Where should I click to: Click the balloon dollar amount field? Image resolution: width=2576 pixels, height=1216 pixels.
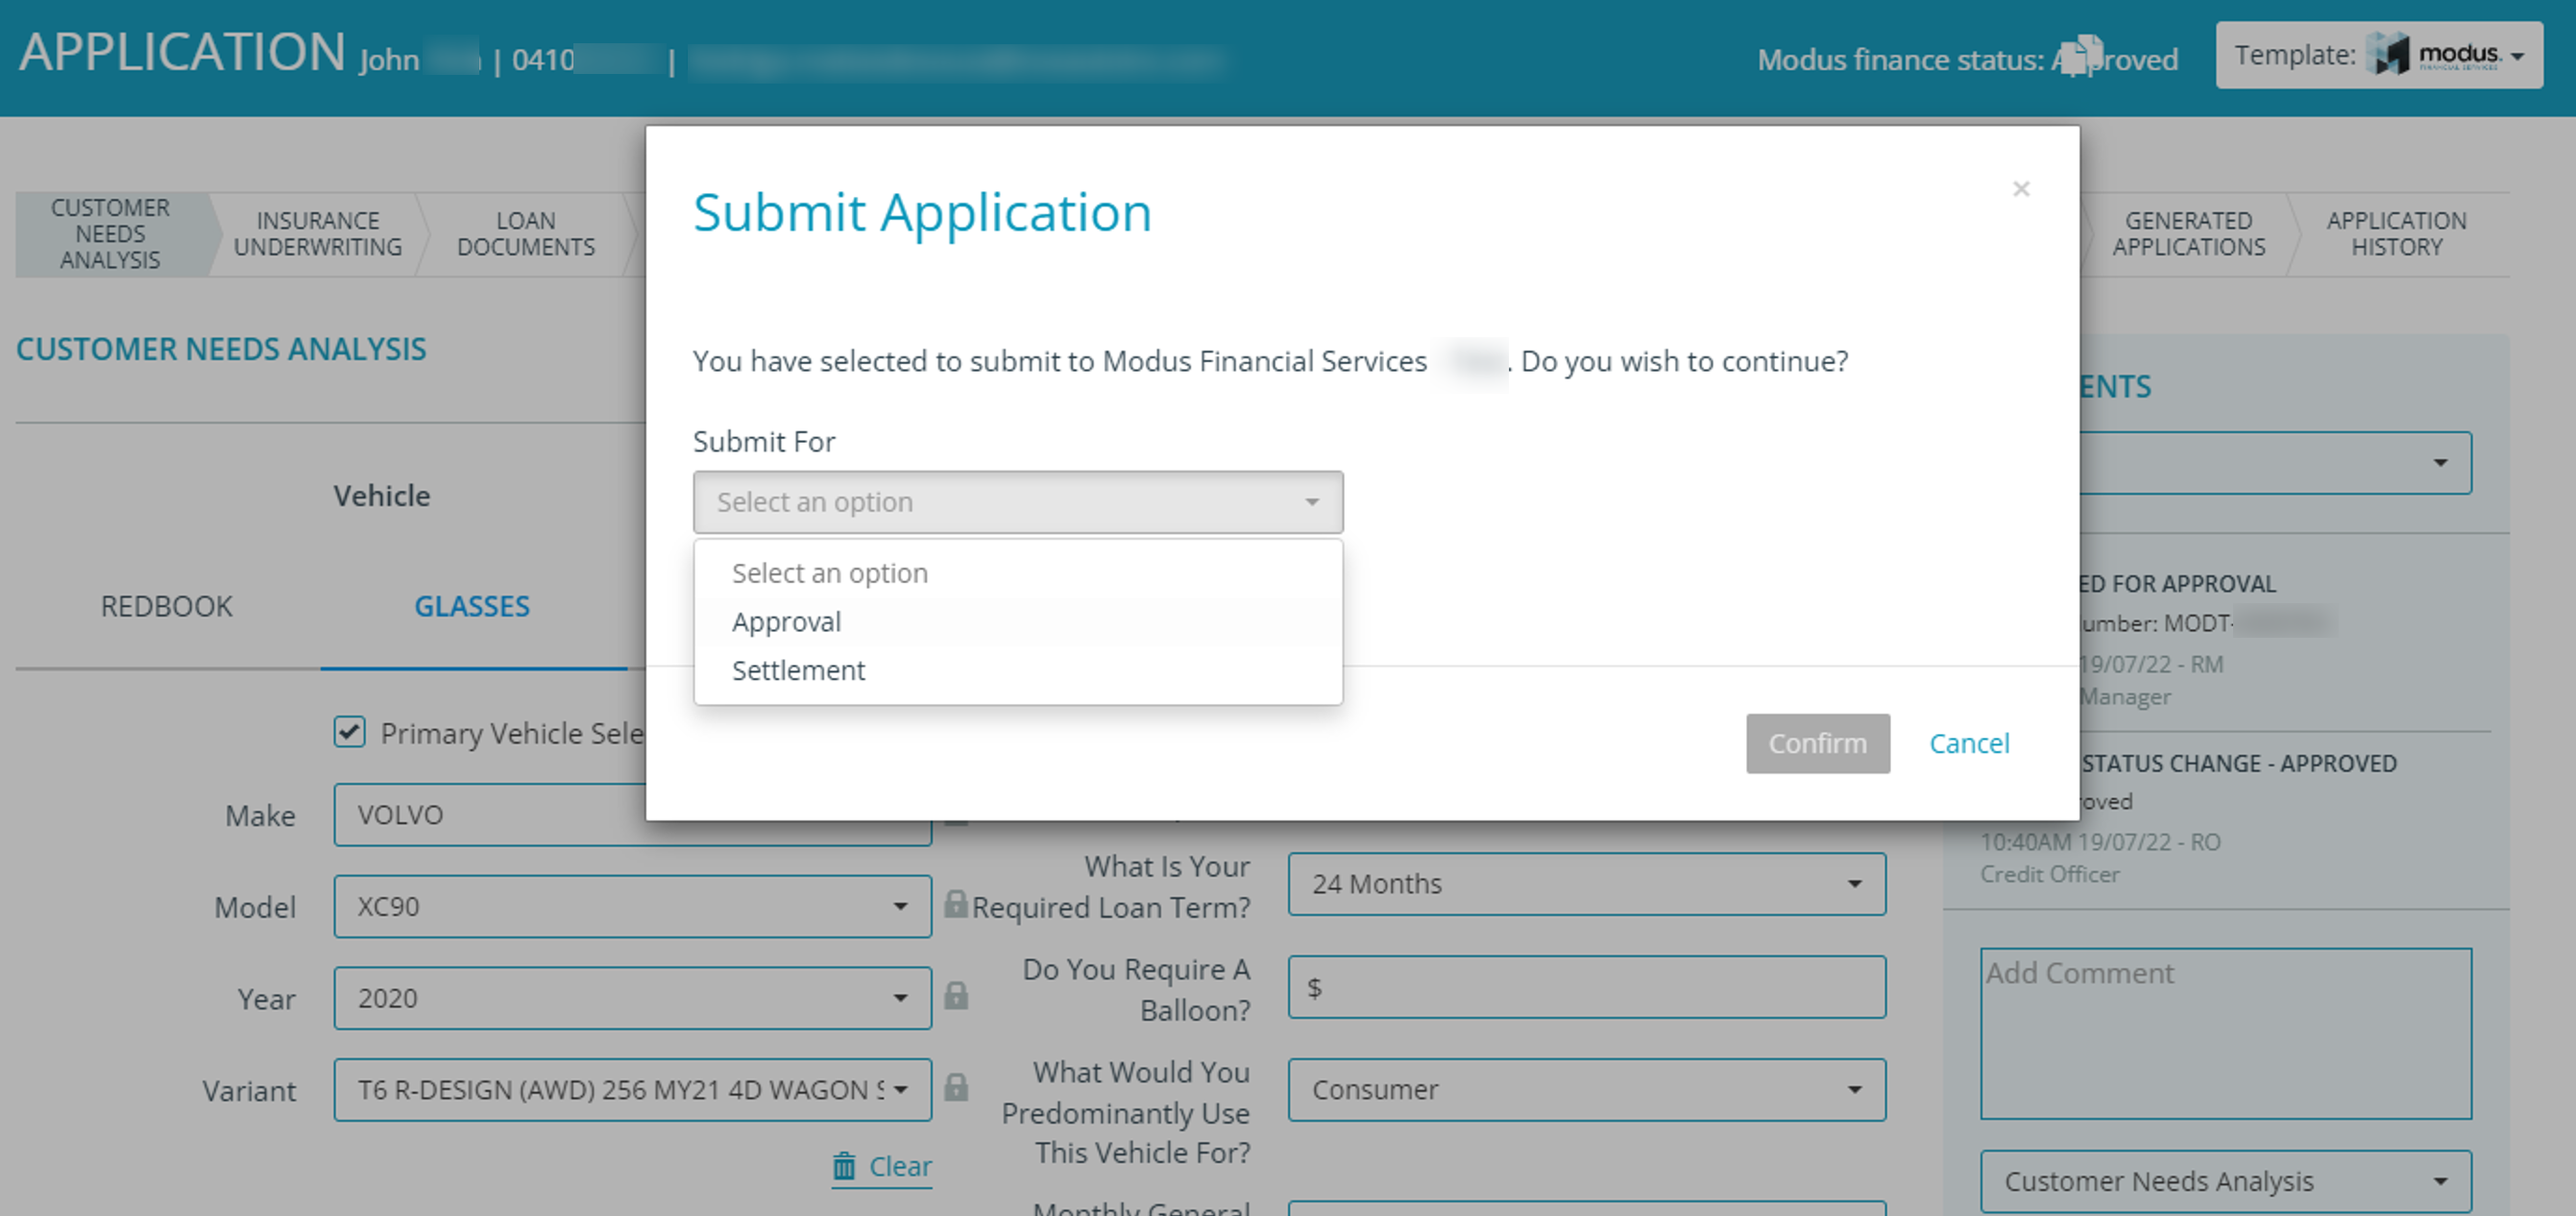(x=1587, y=987)
